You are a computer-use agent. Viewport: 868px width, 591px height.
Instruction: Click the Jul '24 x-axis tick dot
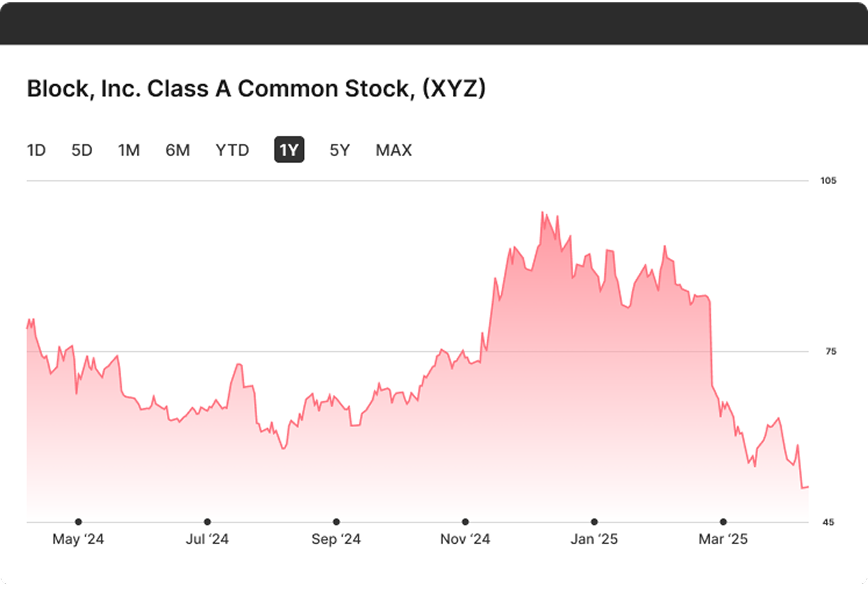tap(207, 521)
